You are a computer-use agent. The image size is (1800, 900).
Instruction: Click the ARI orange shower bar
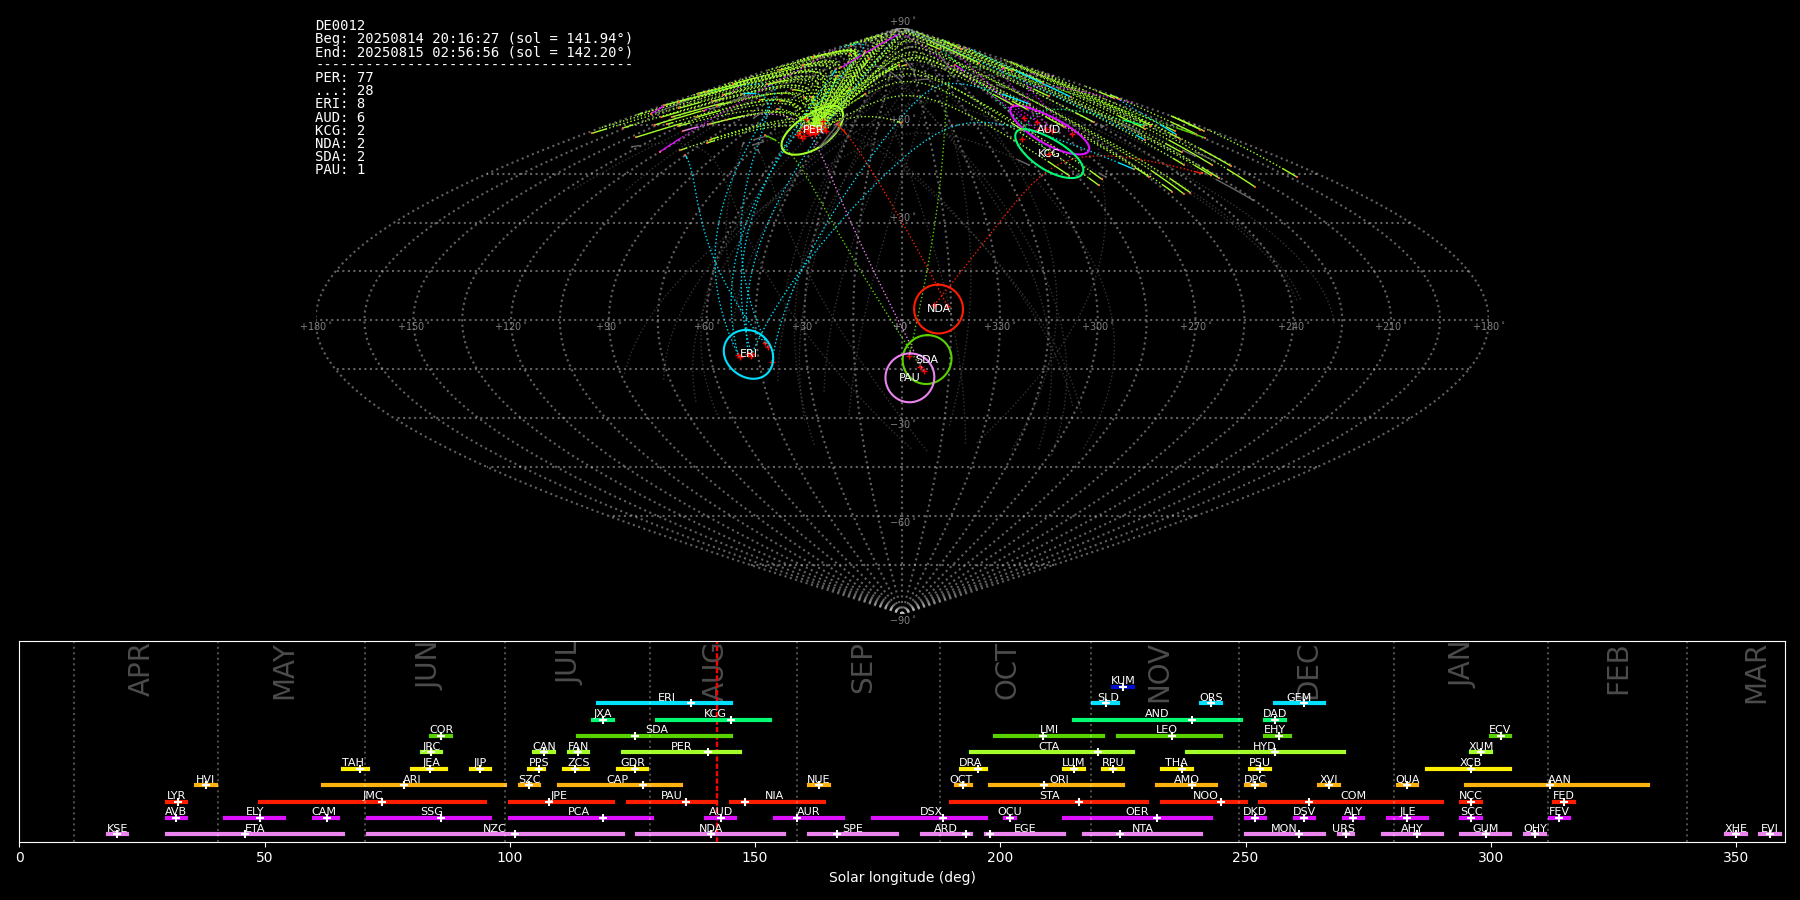pos(414,785)
